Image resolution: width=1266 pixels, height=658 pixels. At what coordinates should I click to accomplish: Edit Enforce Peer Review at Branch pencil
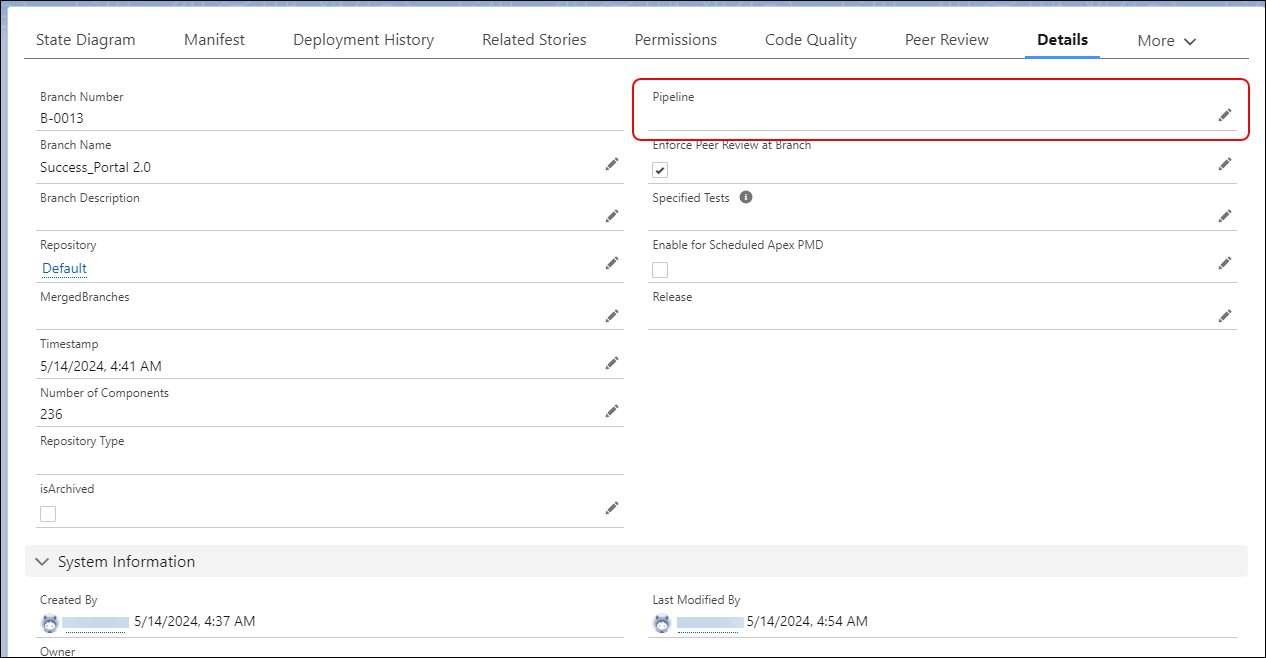pyautogui.click(x=1224, y=164)
